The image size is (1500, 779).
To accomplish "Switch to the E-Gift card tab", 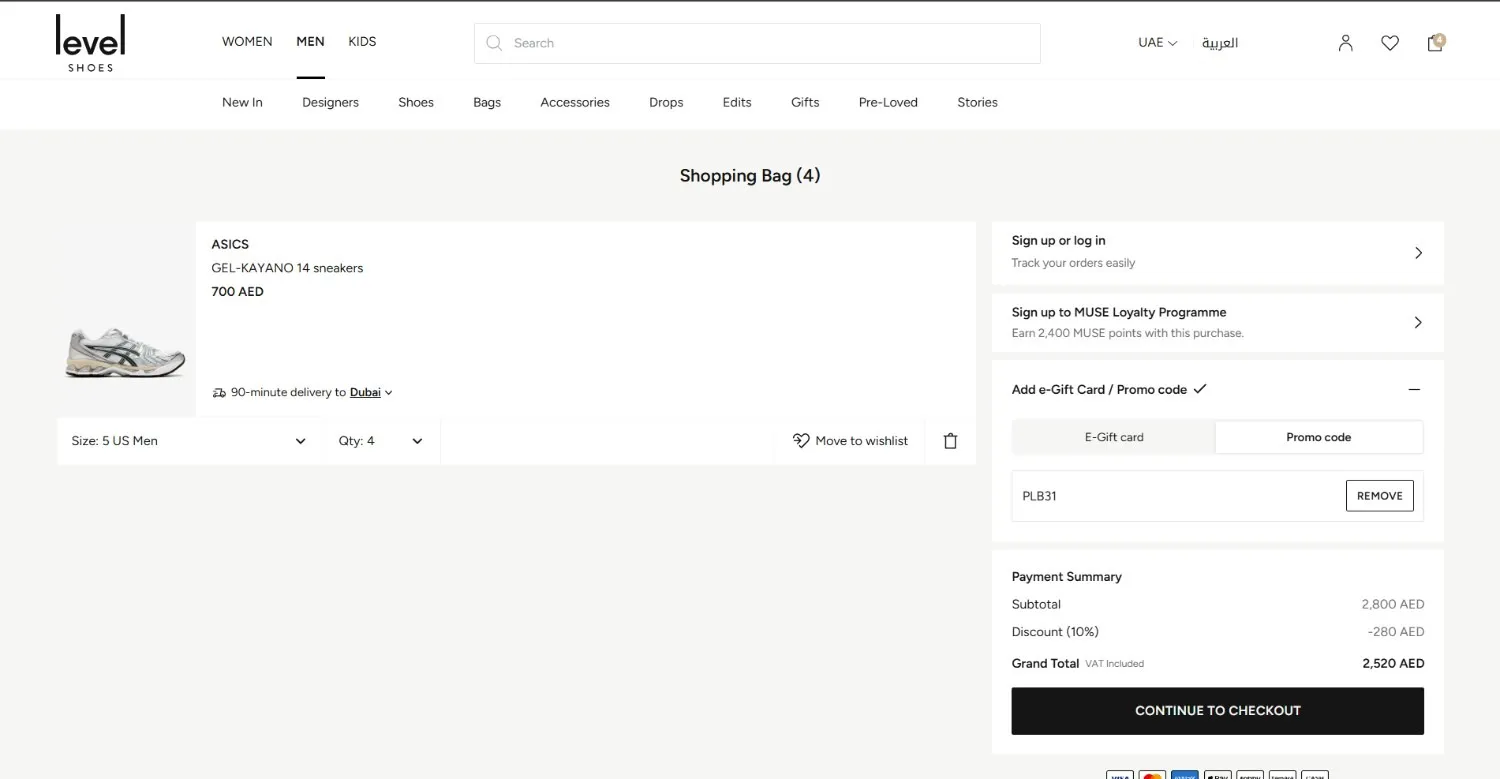I will coord(1114,437).
